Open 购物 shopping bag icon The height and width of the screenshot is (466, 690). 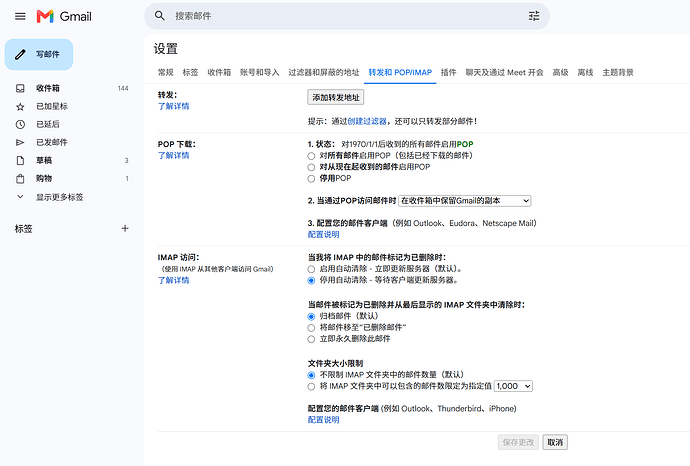pyautogui.click(x=20, y=179)
